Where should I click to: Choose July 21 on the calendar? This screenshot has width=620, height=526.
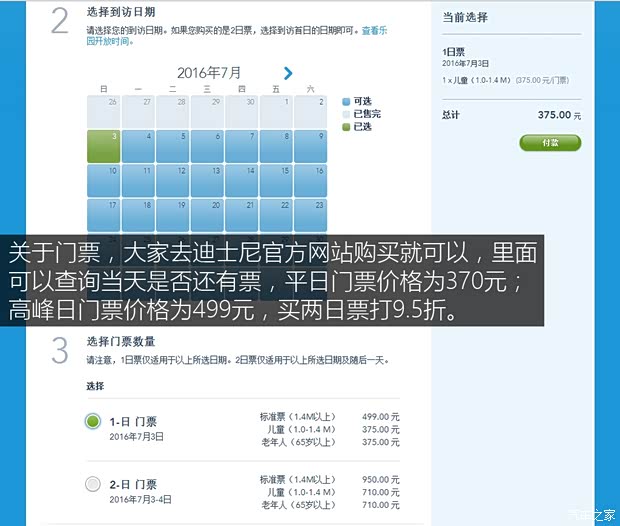coord(242,215)
